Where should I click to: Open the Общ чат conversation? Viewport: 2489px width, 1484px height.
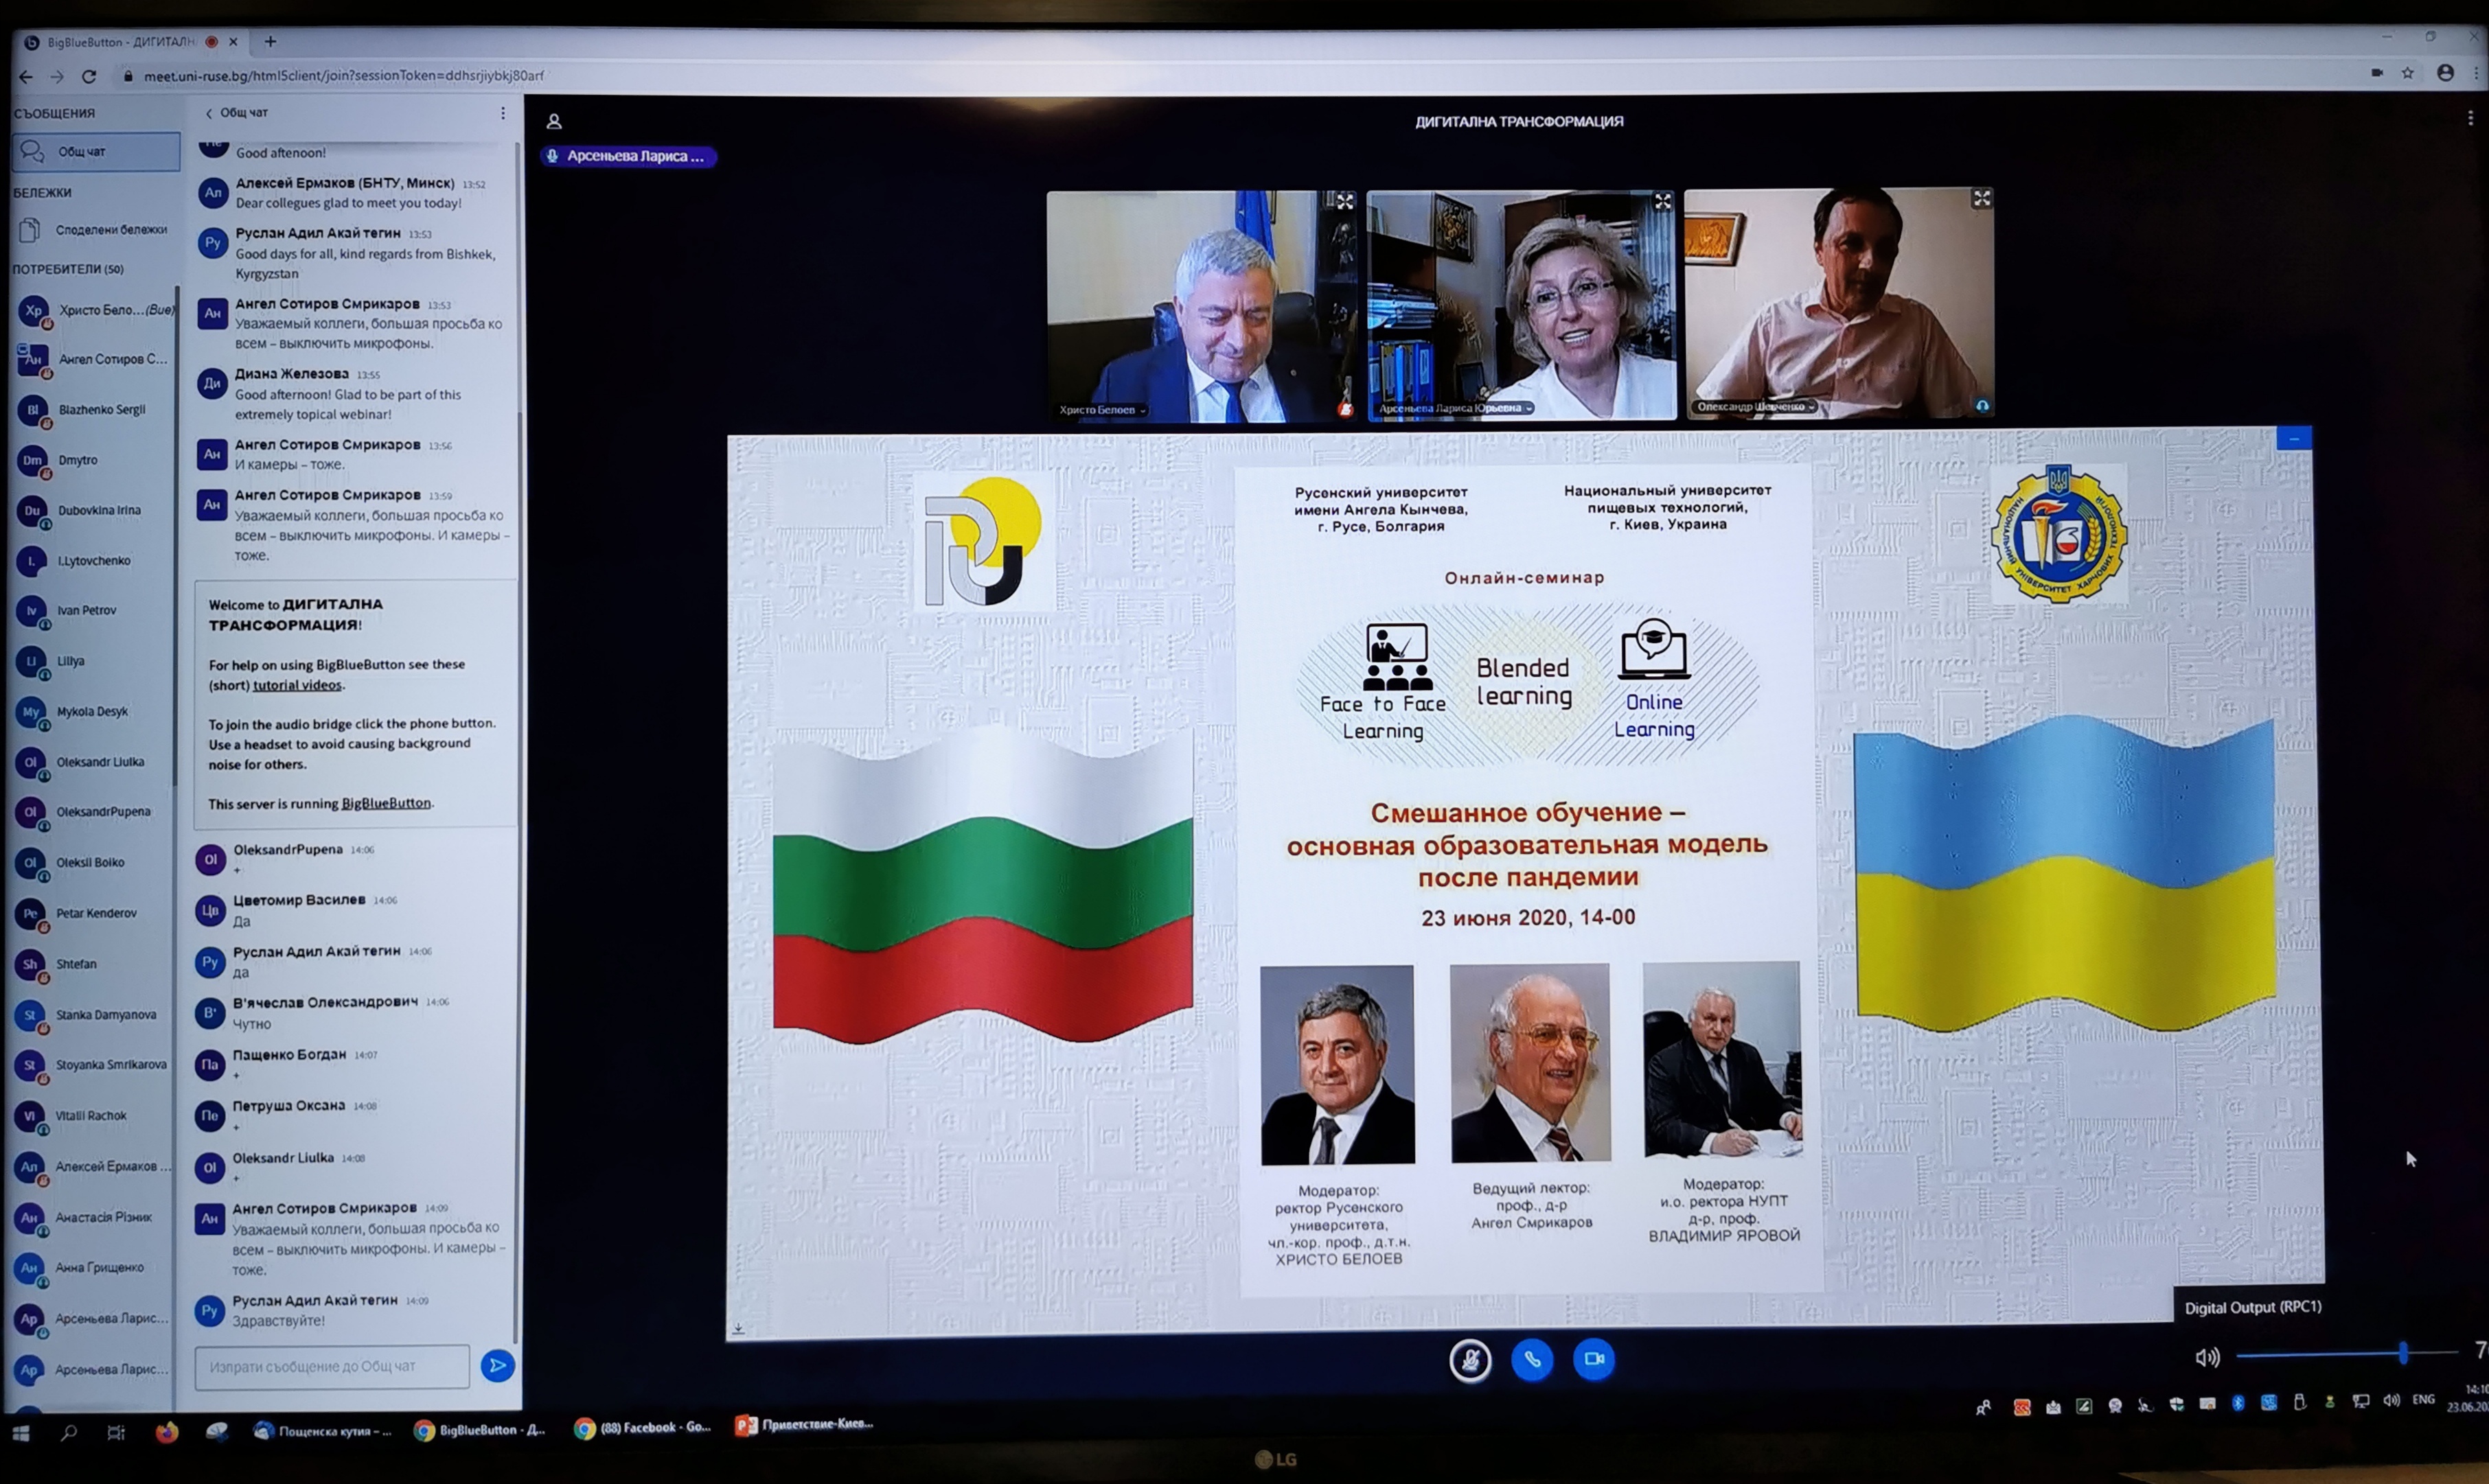coord(95,152)
